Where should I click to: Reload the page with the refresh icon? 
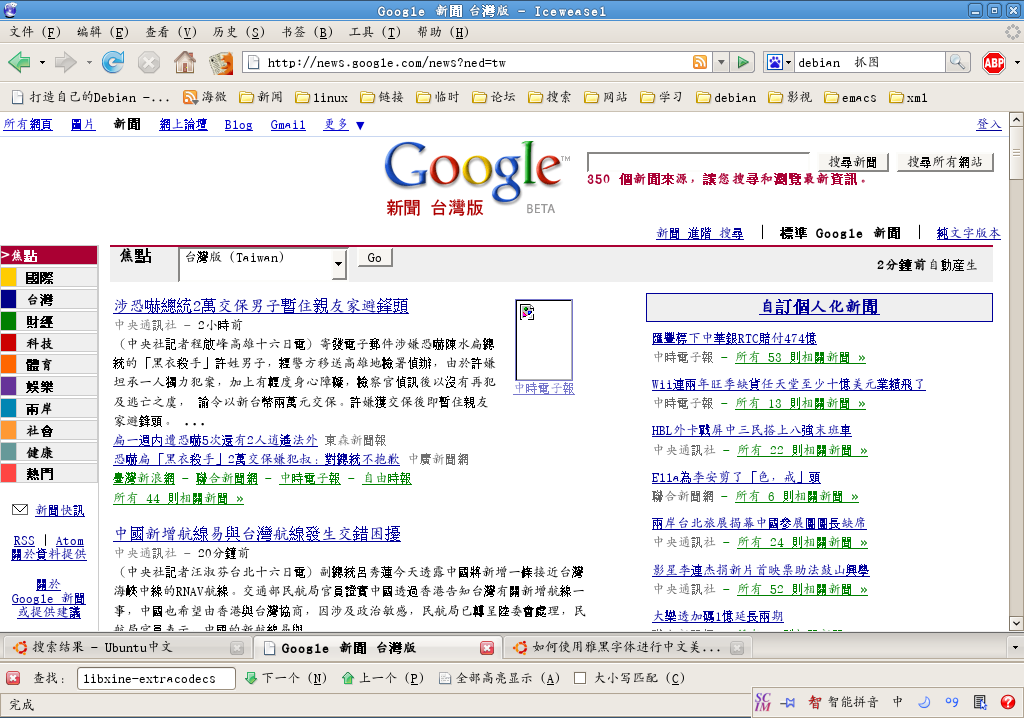tap(113, 62)
